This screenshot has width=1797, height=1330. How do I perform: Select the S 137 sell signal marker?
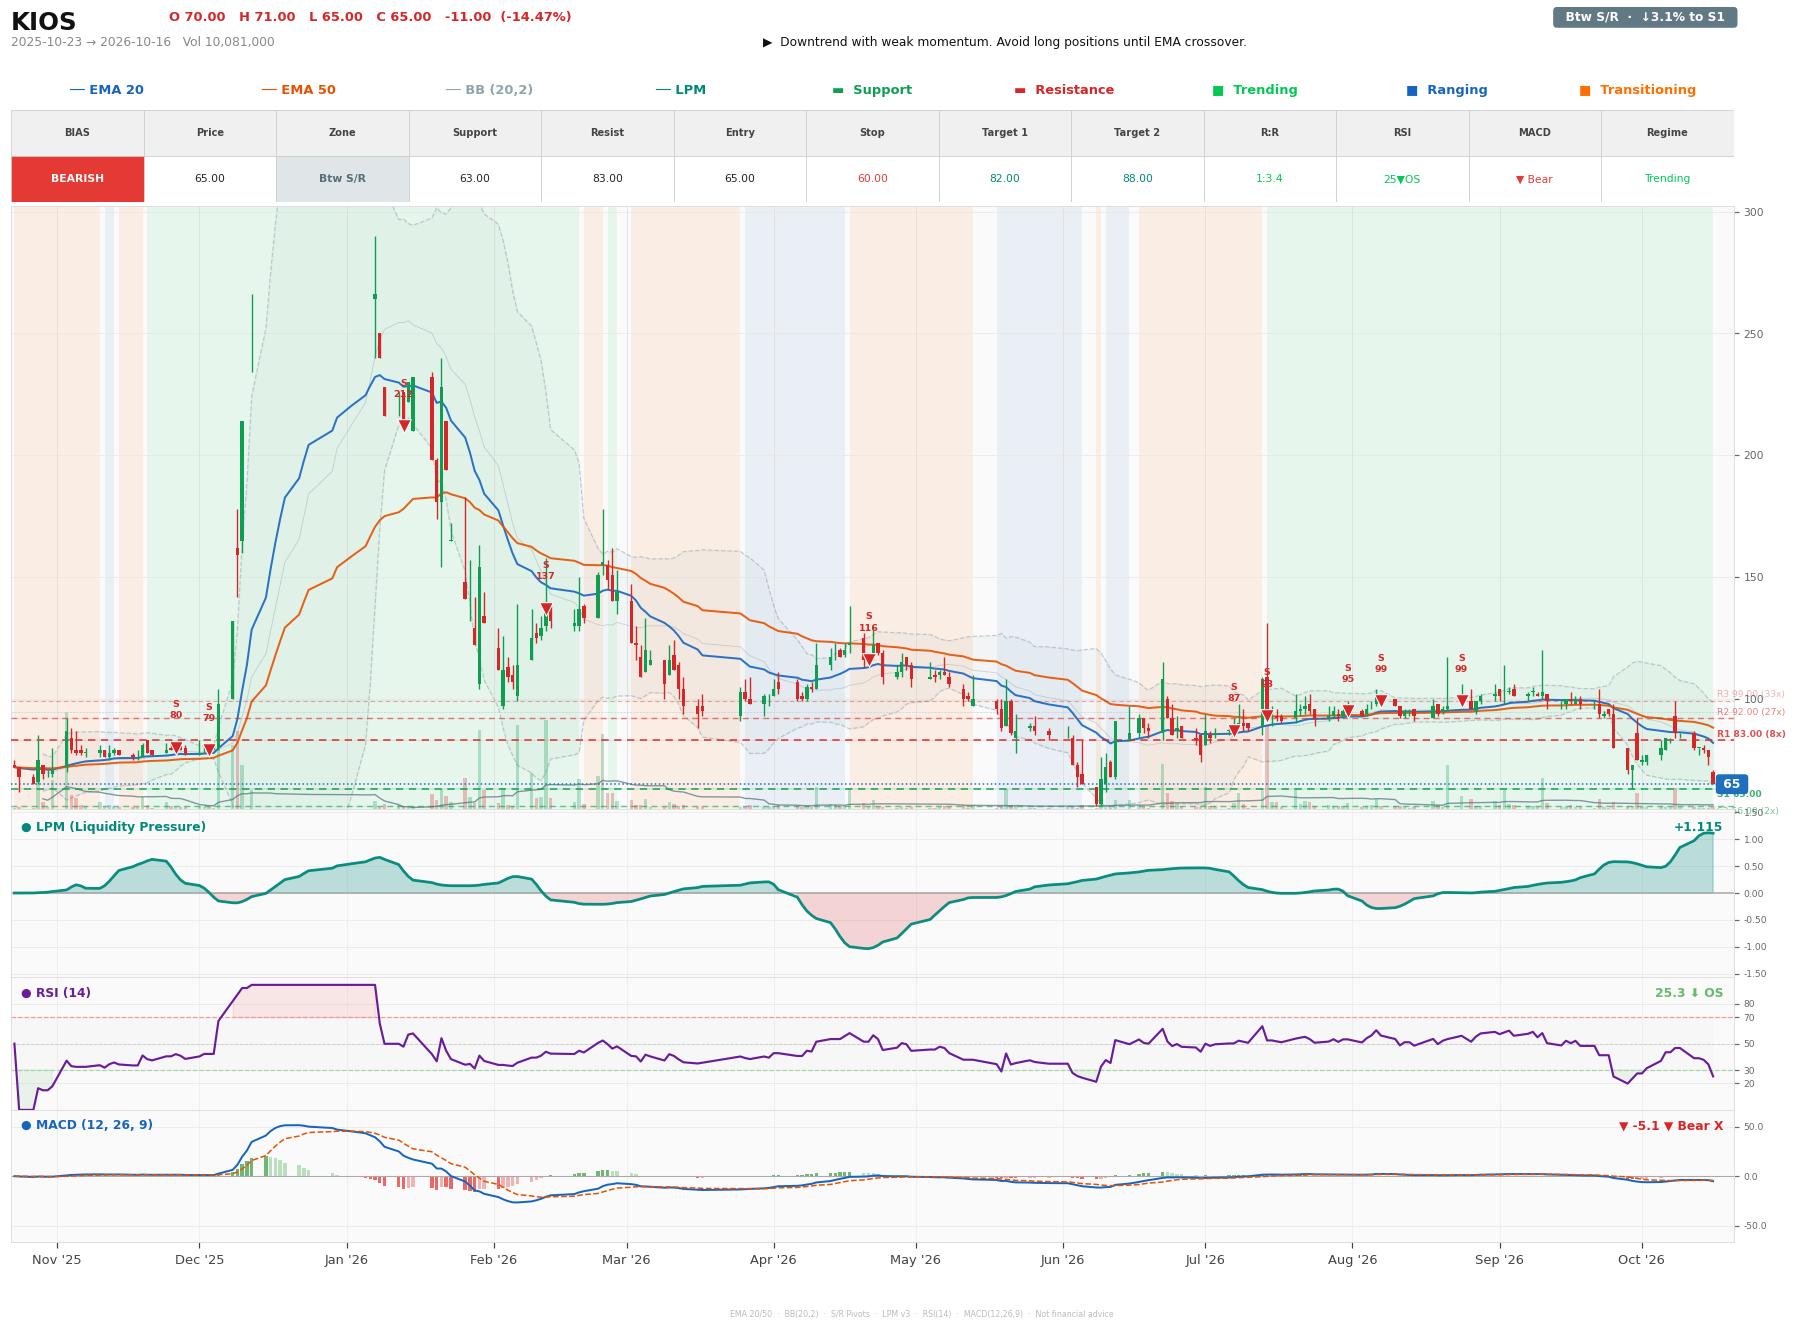pos(546,609)
